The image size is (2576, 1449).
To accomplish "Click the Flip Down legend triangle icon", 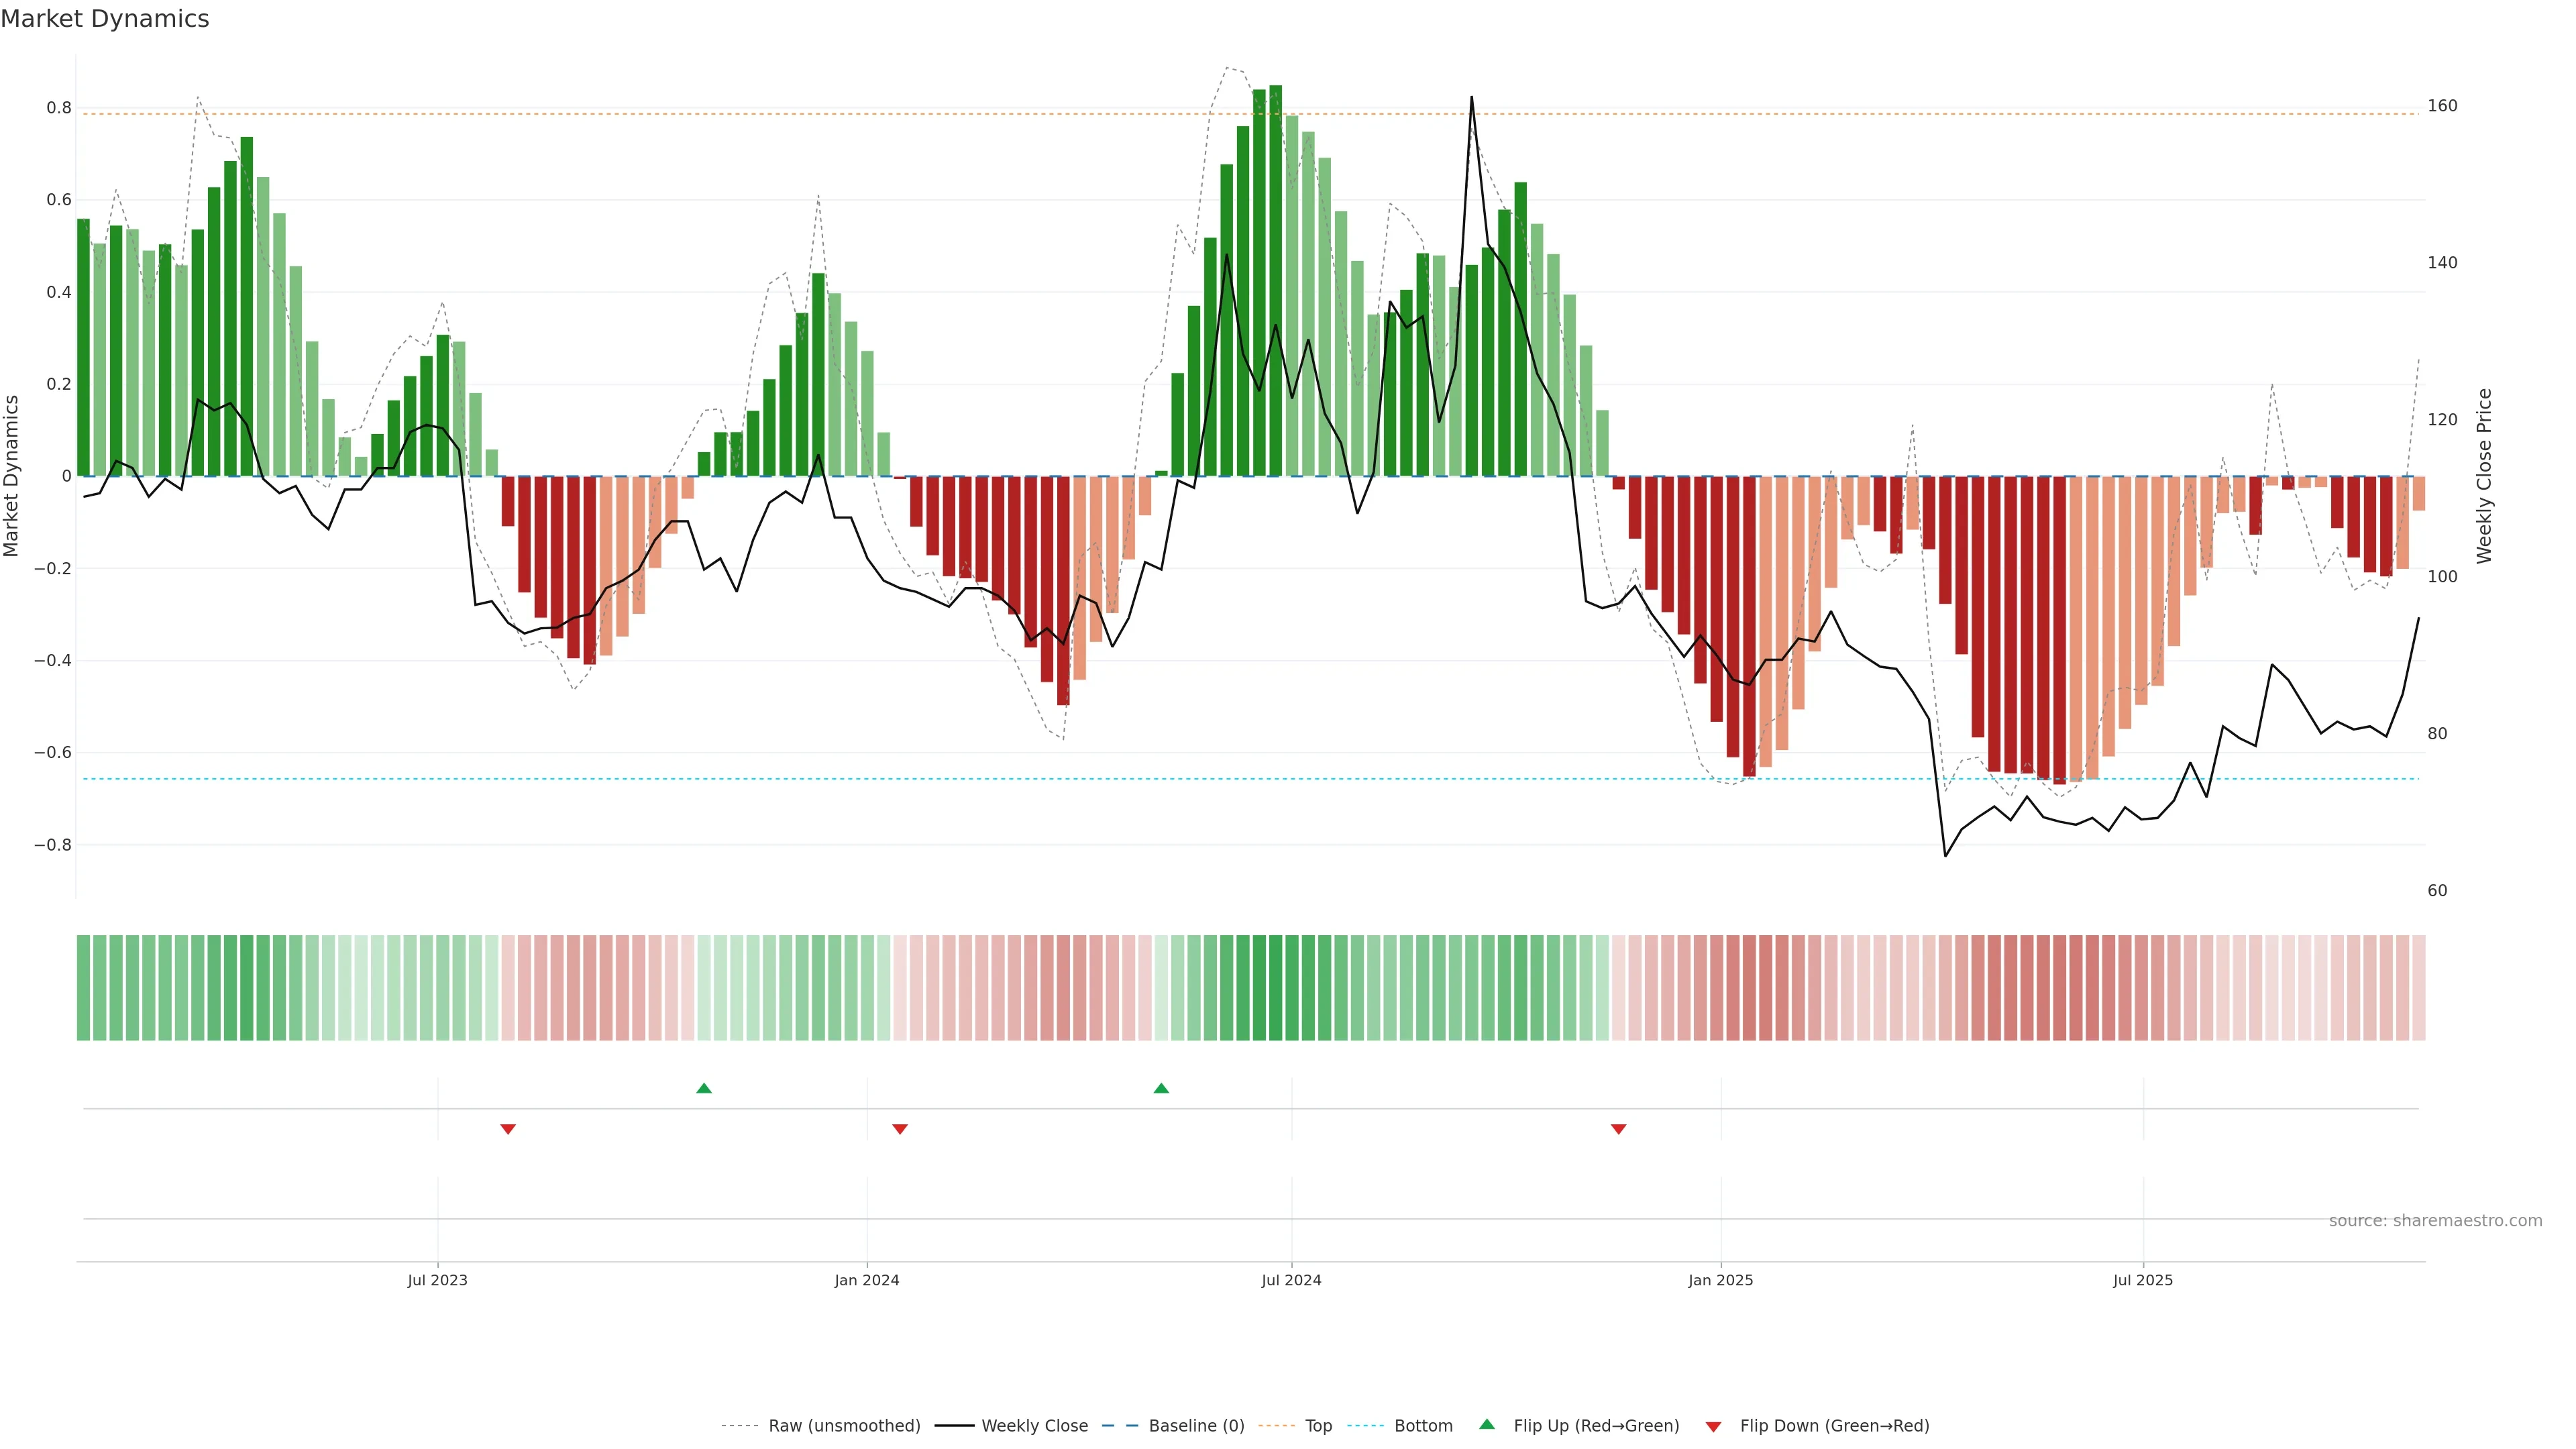I will pyautogui.click(x=1713, y=1427).
